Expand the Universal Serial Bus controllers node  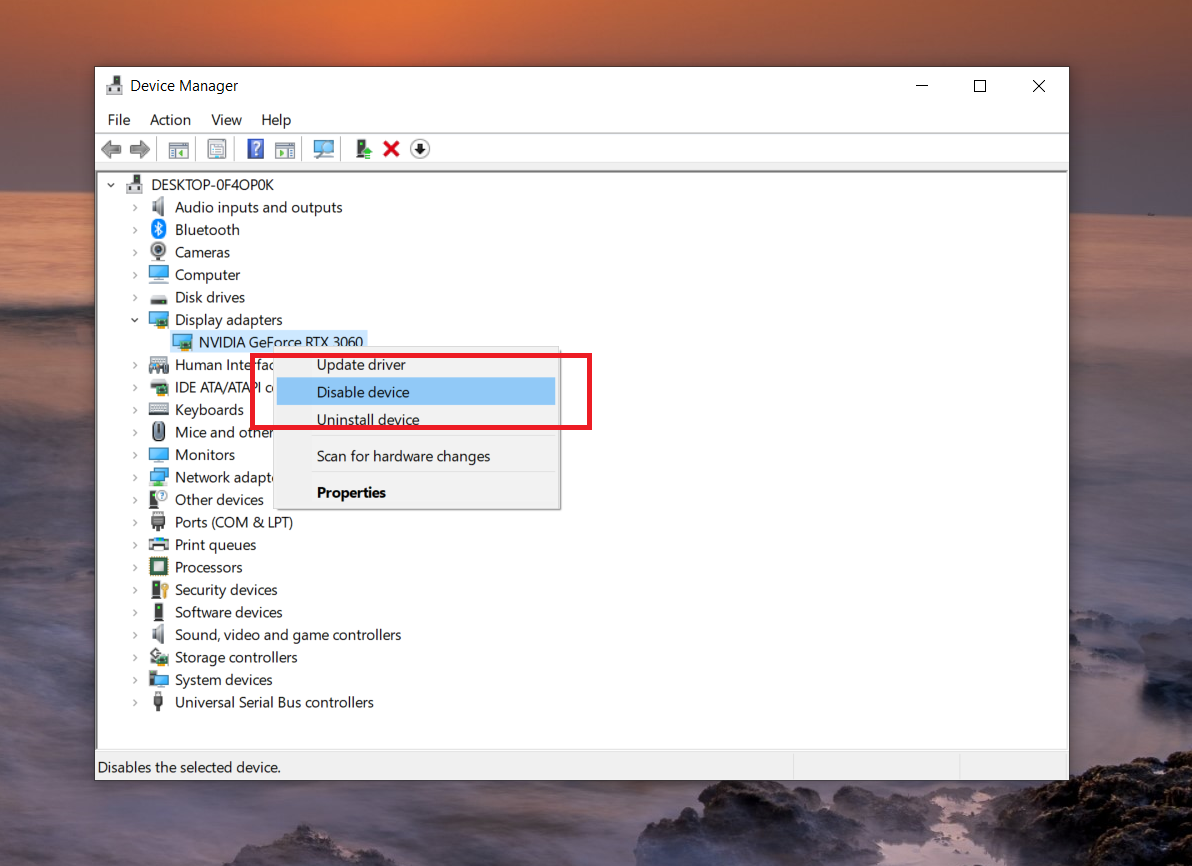[135, 703]
